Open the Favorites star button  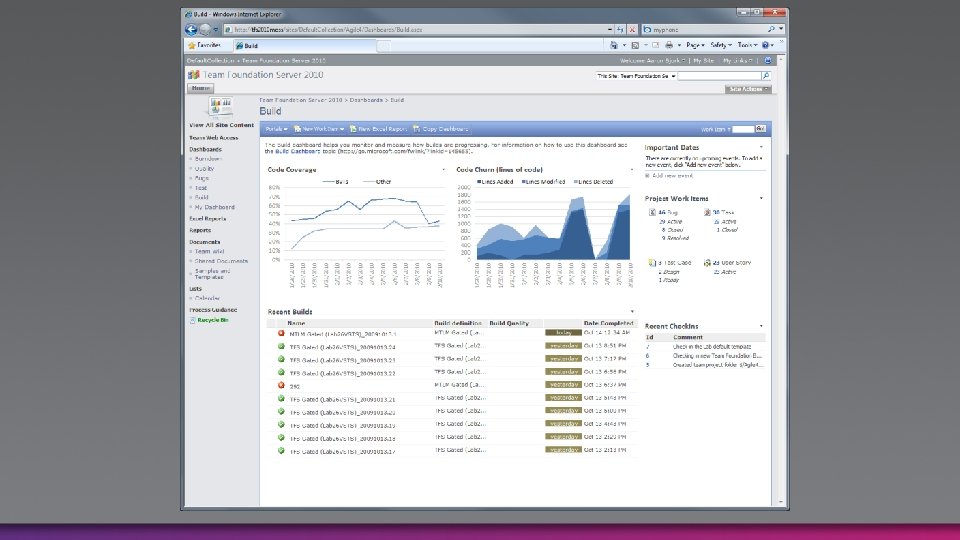pos(204,45)
